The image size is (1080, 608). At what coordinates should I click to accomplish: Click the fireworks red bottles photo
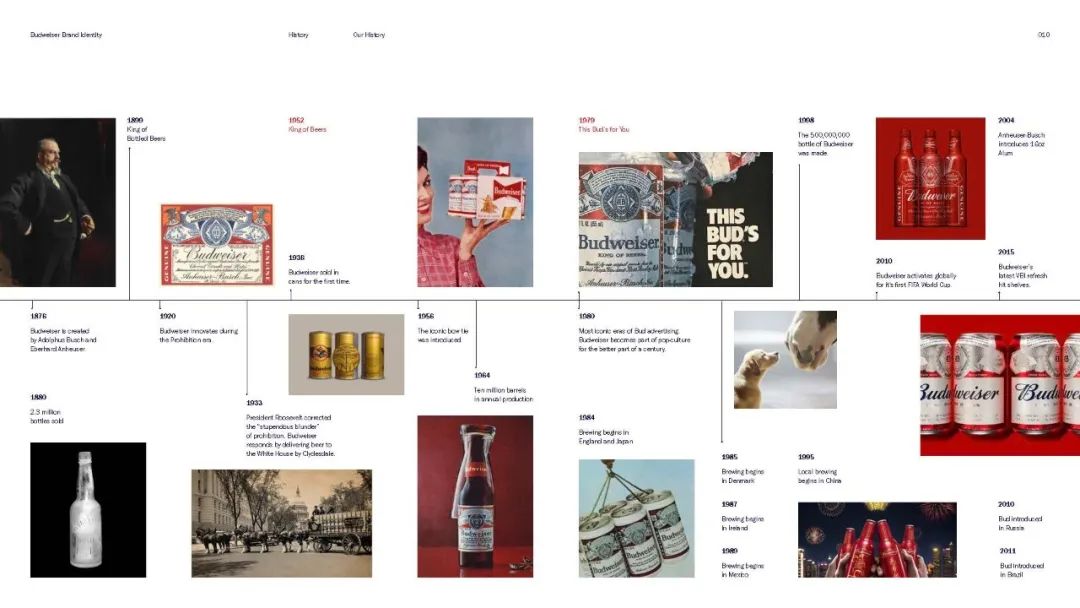click(x=877, y=539)
